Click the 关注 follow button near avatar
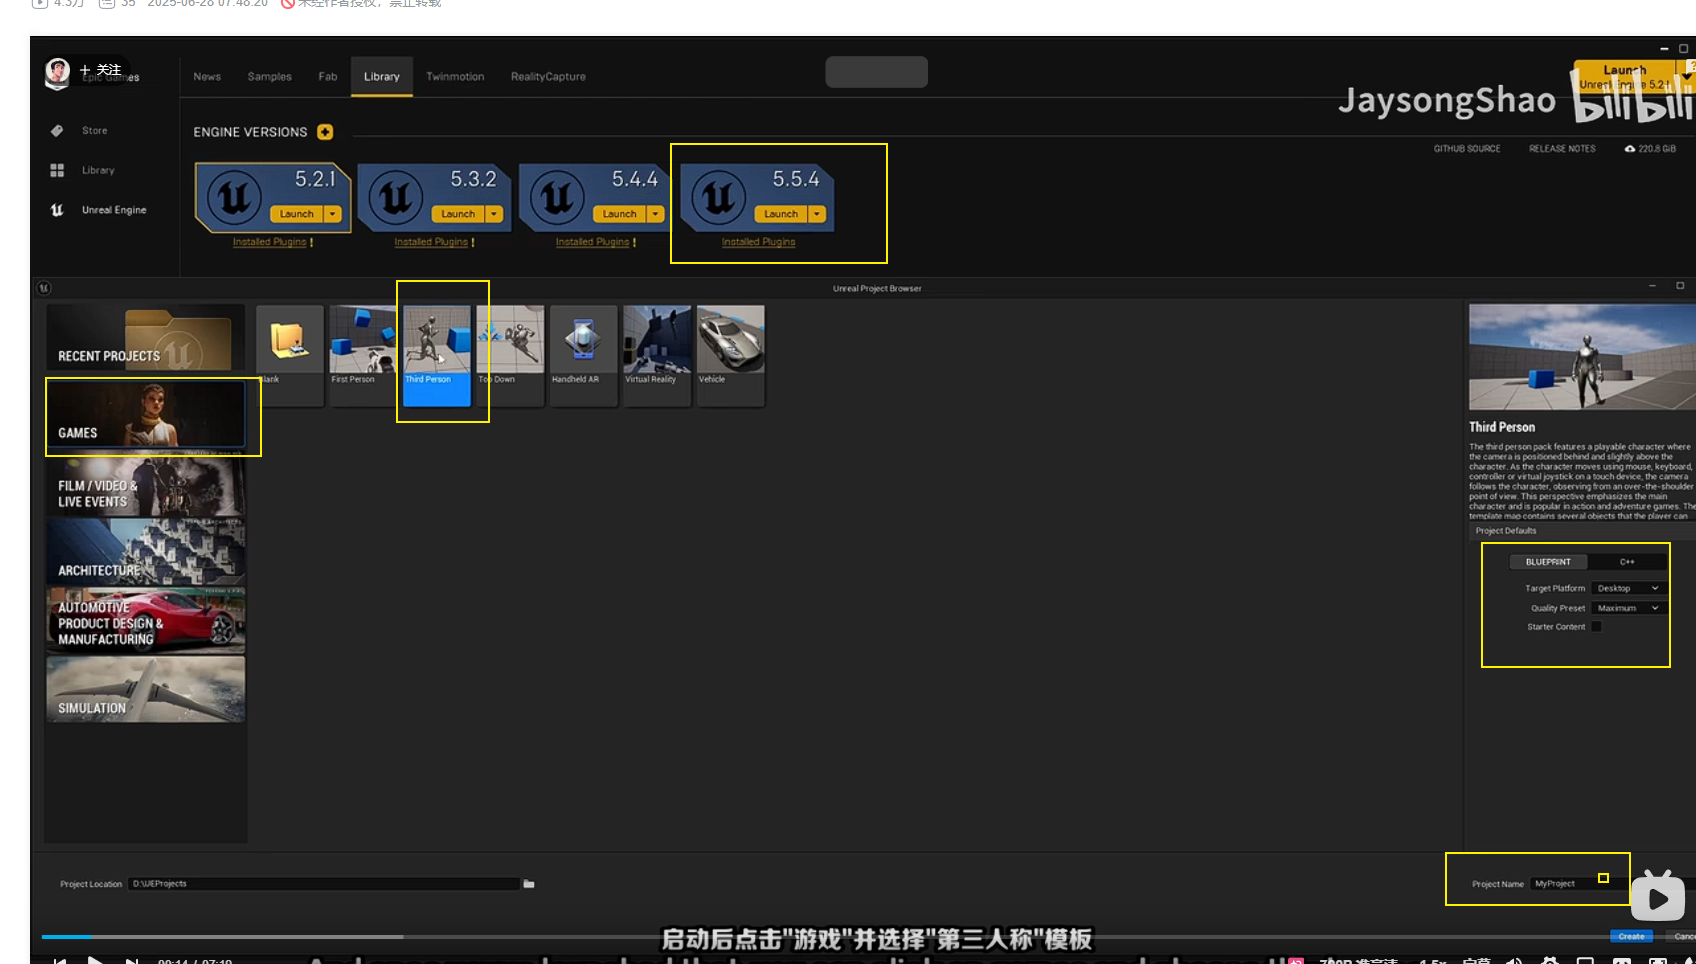This screenshot has height=964, width=1696. click(101, 70)
